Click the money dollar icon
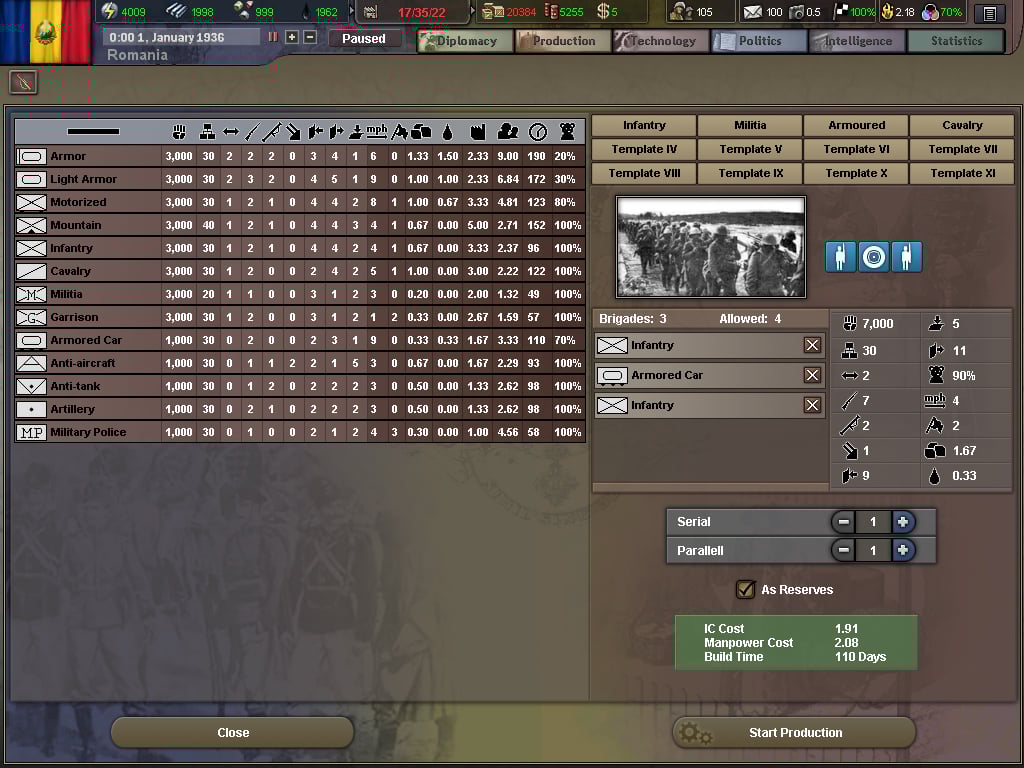Screen dimensions: 1024x768 coord(603,11)
